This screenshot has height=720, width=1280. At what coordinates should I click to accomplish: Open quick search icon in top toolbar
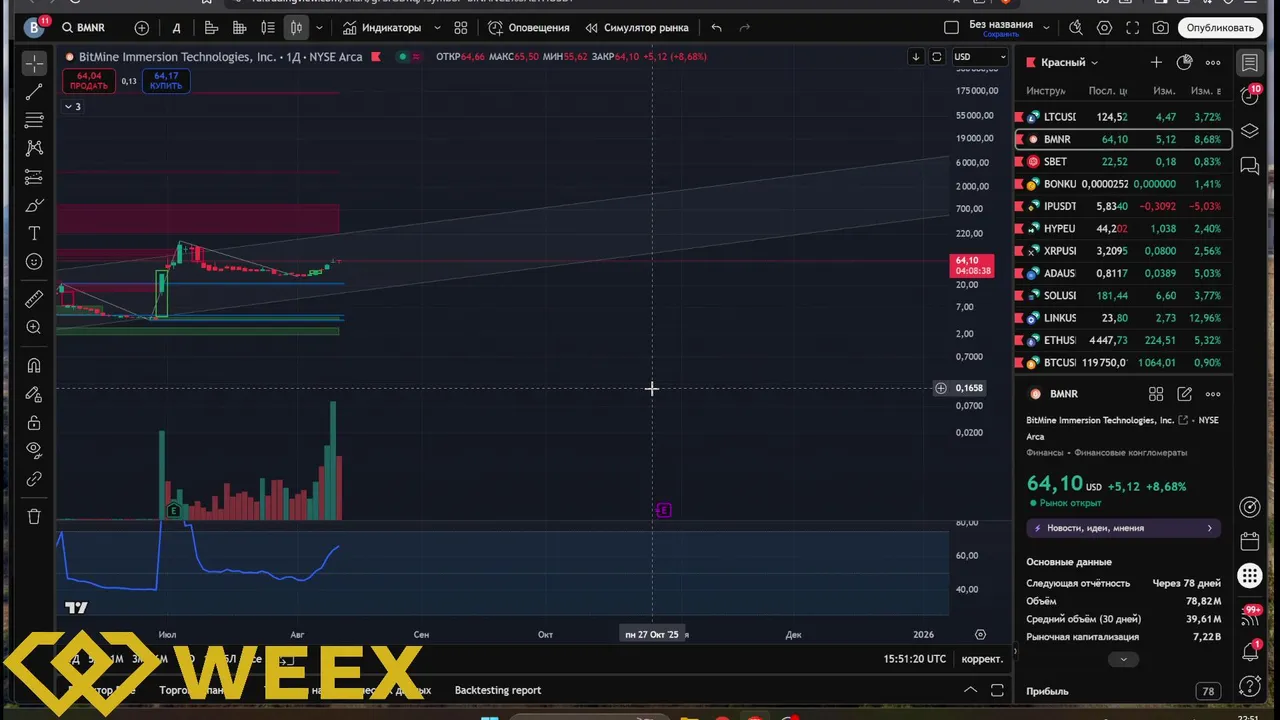coord(1076,28)
